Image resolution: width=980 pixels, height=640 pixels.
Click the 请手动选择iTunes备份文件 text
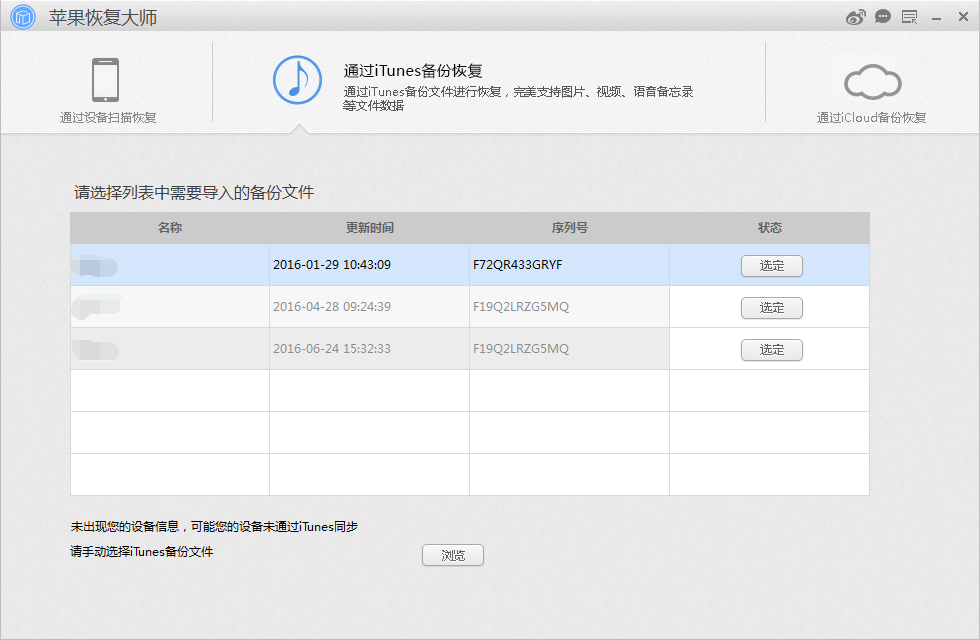[141, 551]
